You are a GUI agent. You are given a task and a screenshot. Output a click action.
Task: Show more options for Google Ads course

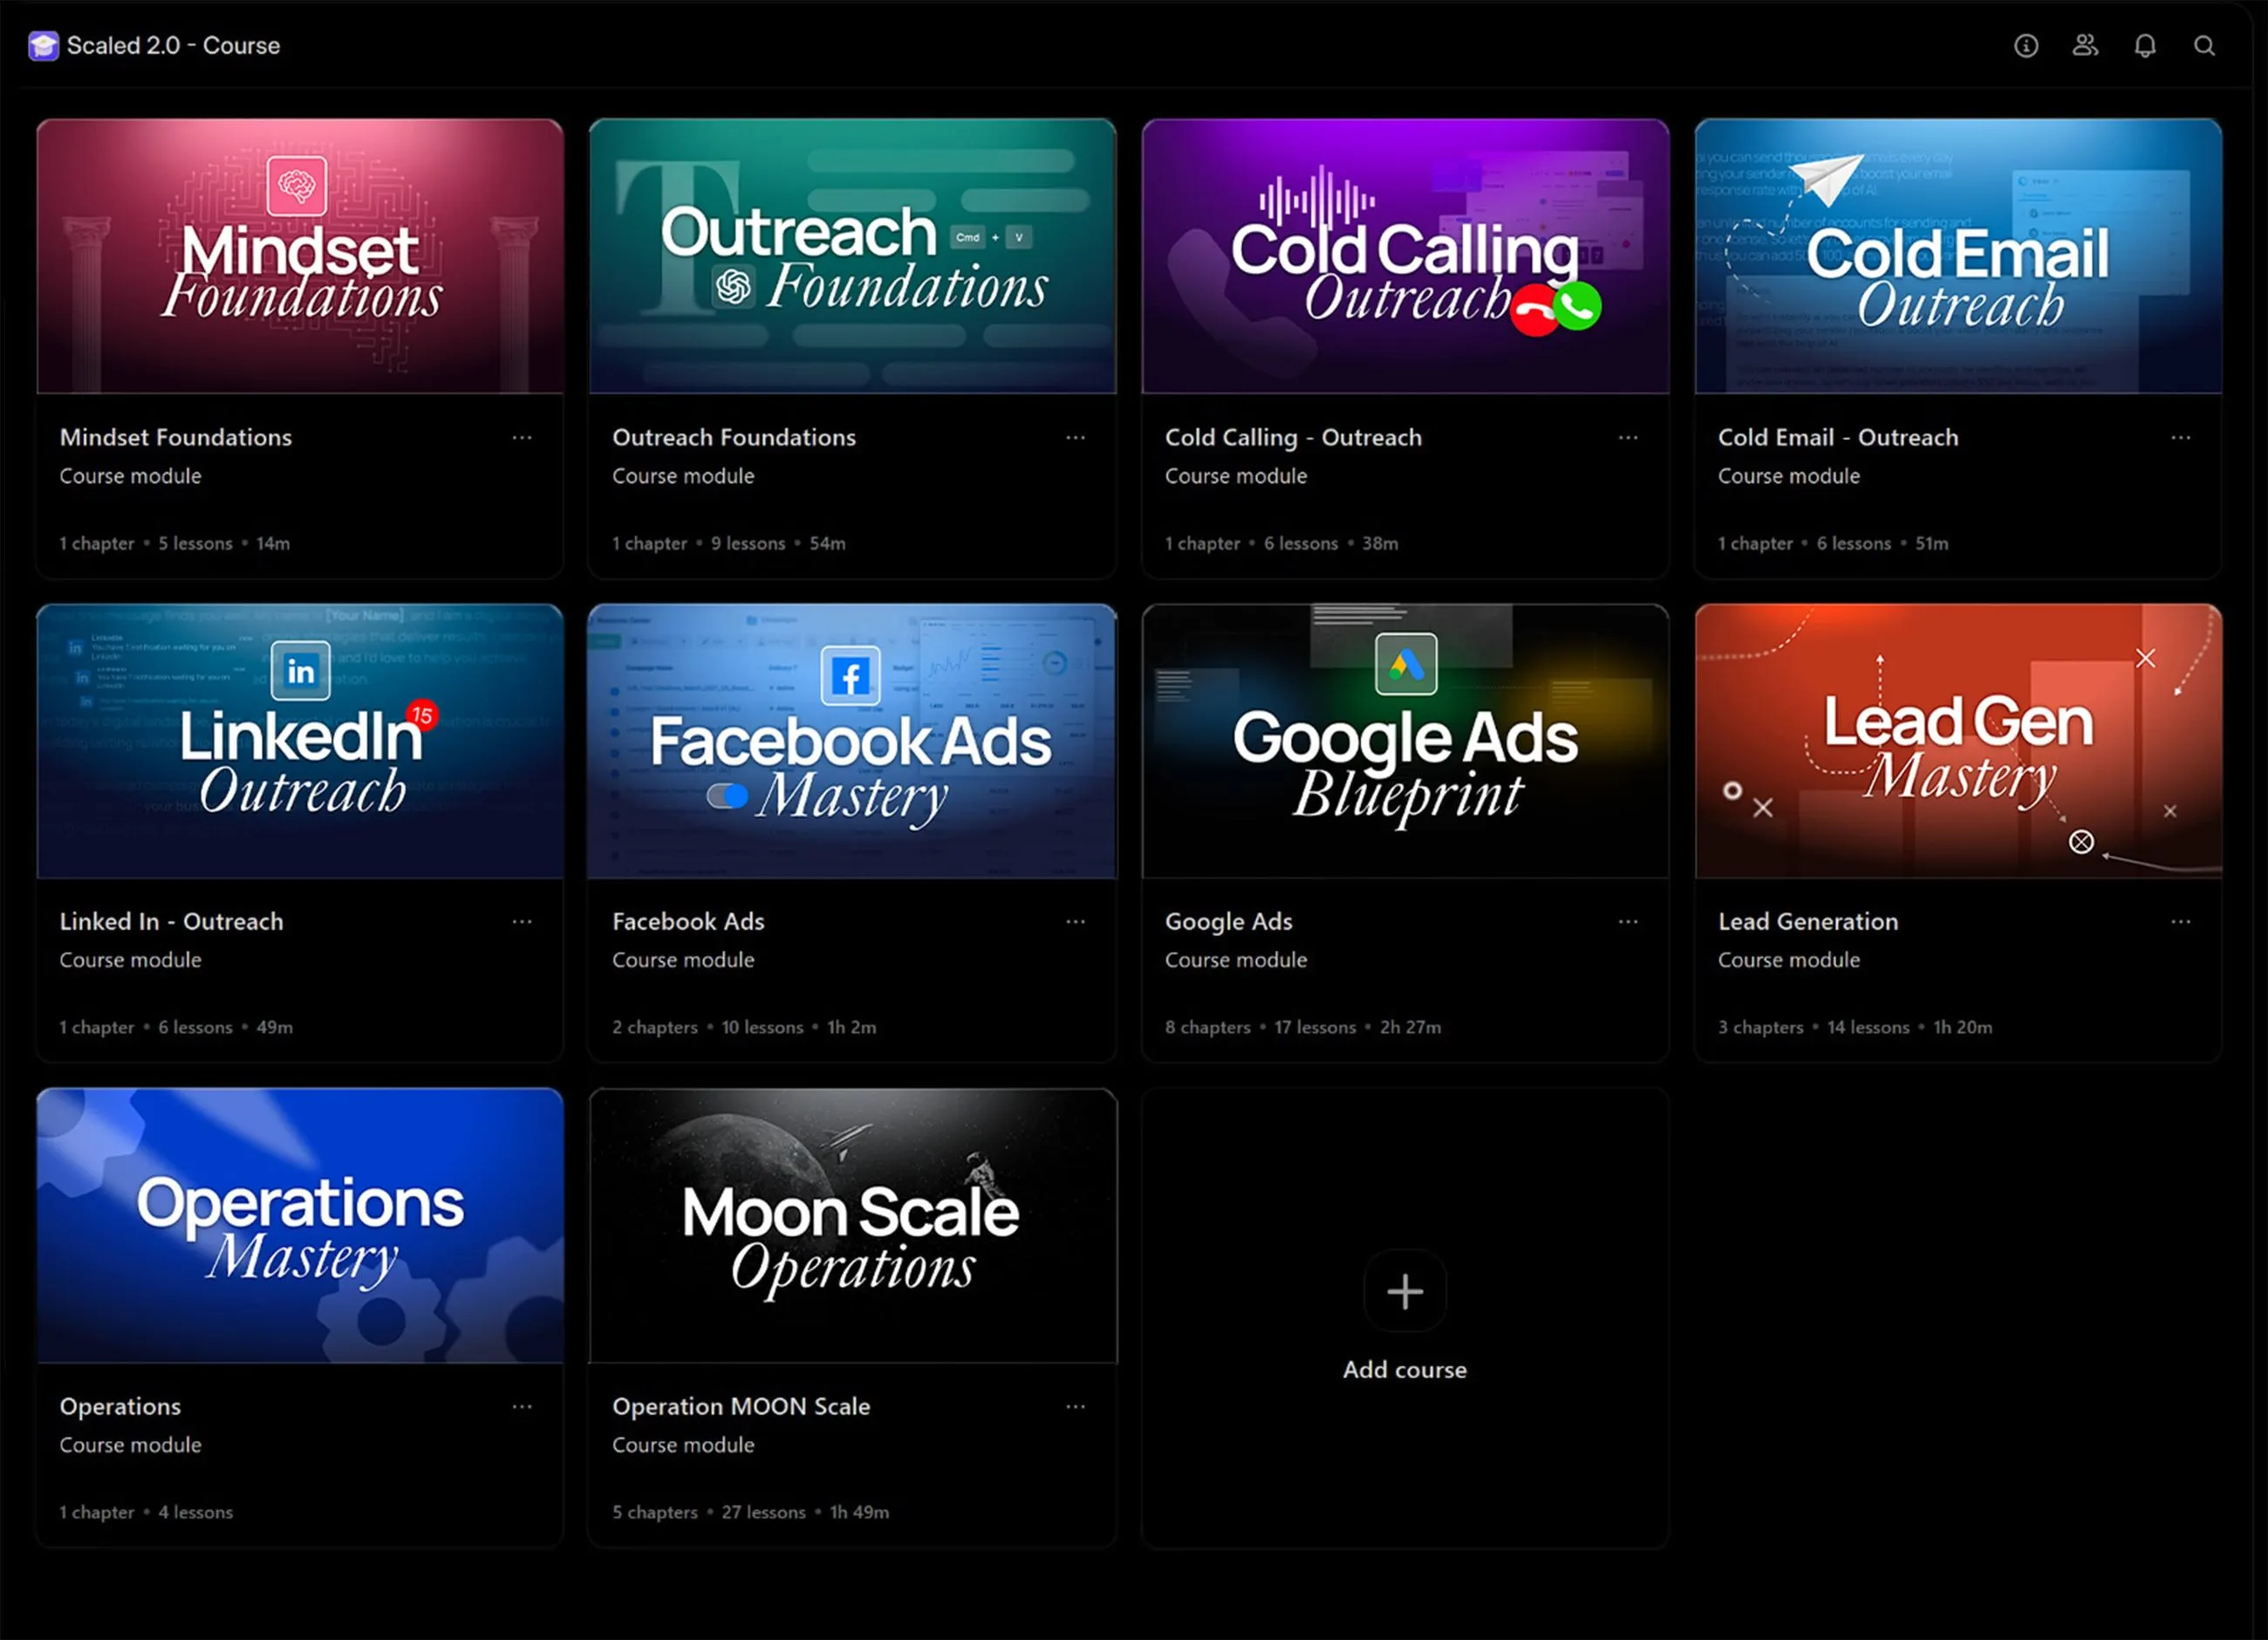coord(1628,922)
